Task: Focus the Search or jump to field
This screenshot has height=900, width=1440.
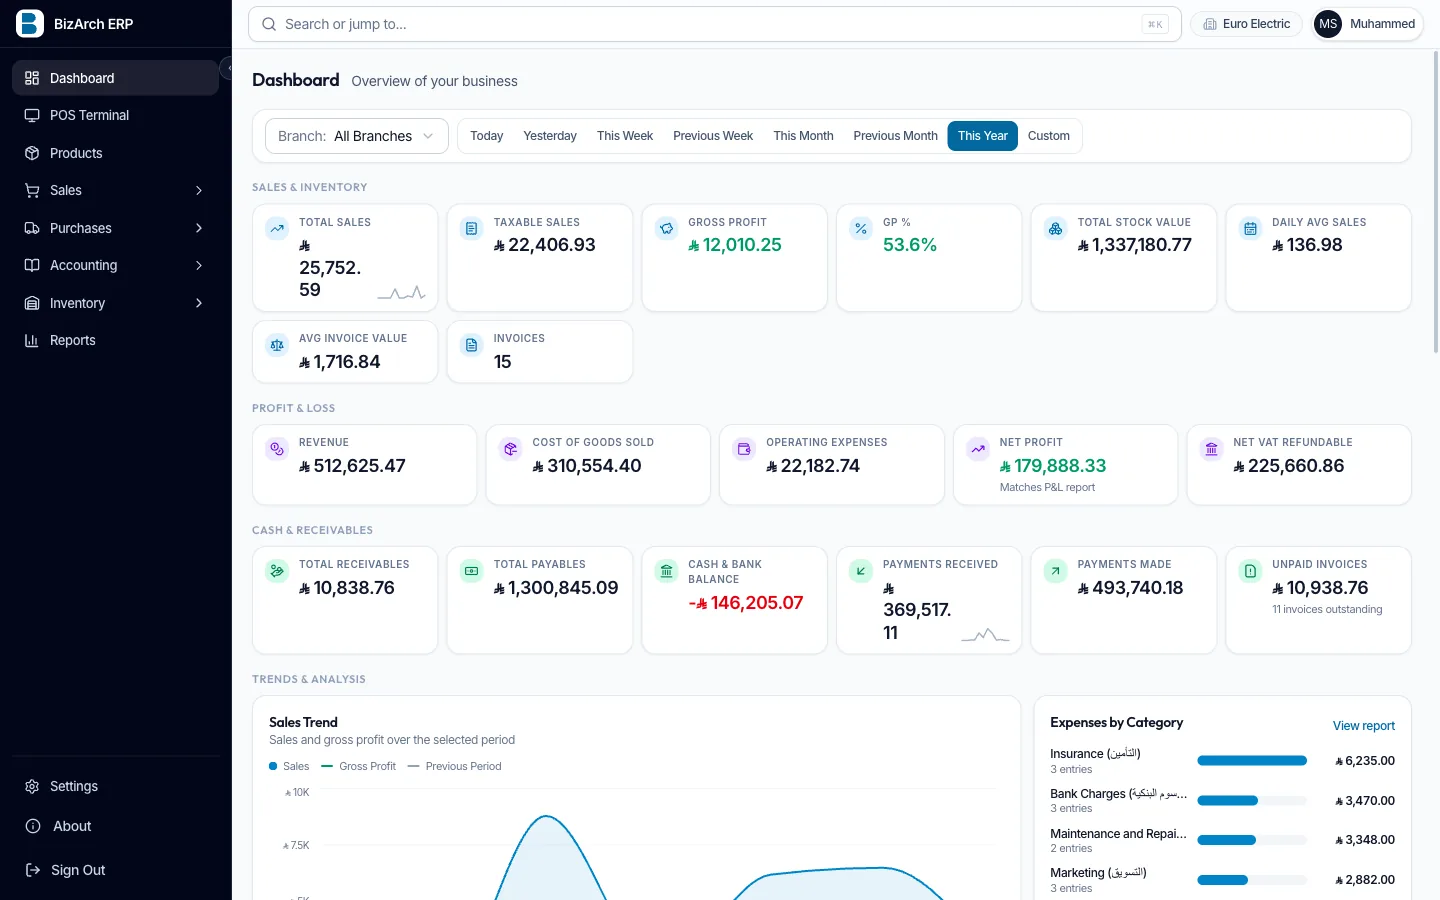Action: (714, 24)
